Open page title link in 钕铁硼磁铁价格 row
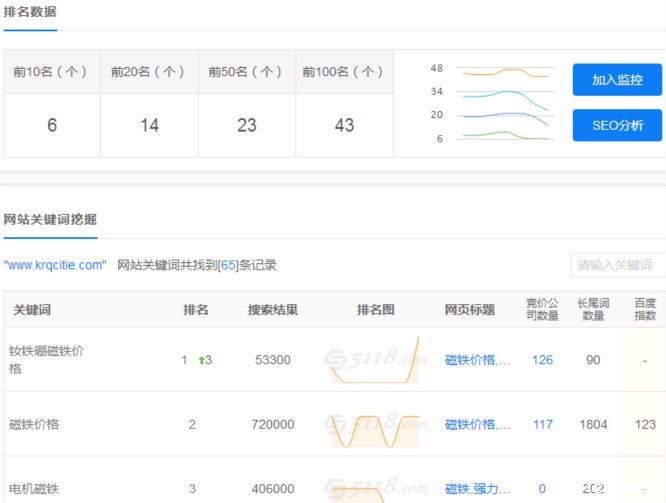The width and height of the screenshot is (666, 503). (x=477, y=360)
